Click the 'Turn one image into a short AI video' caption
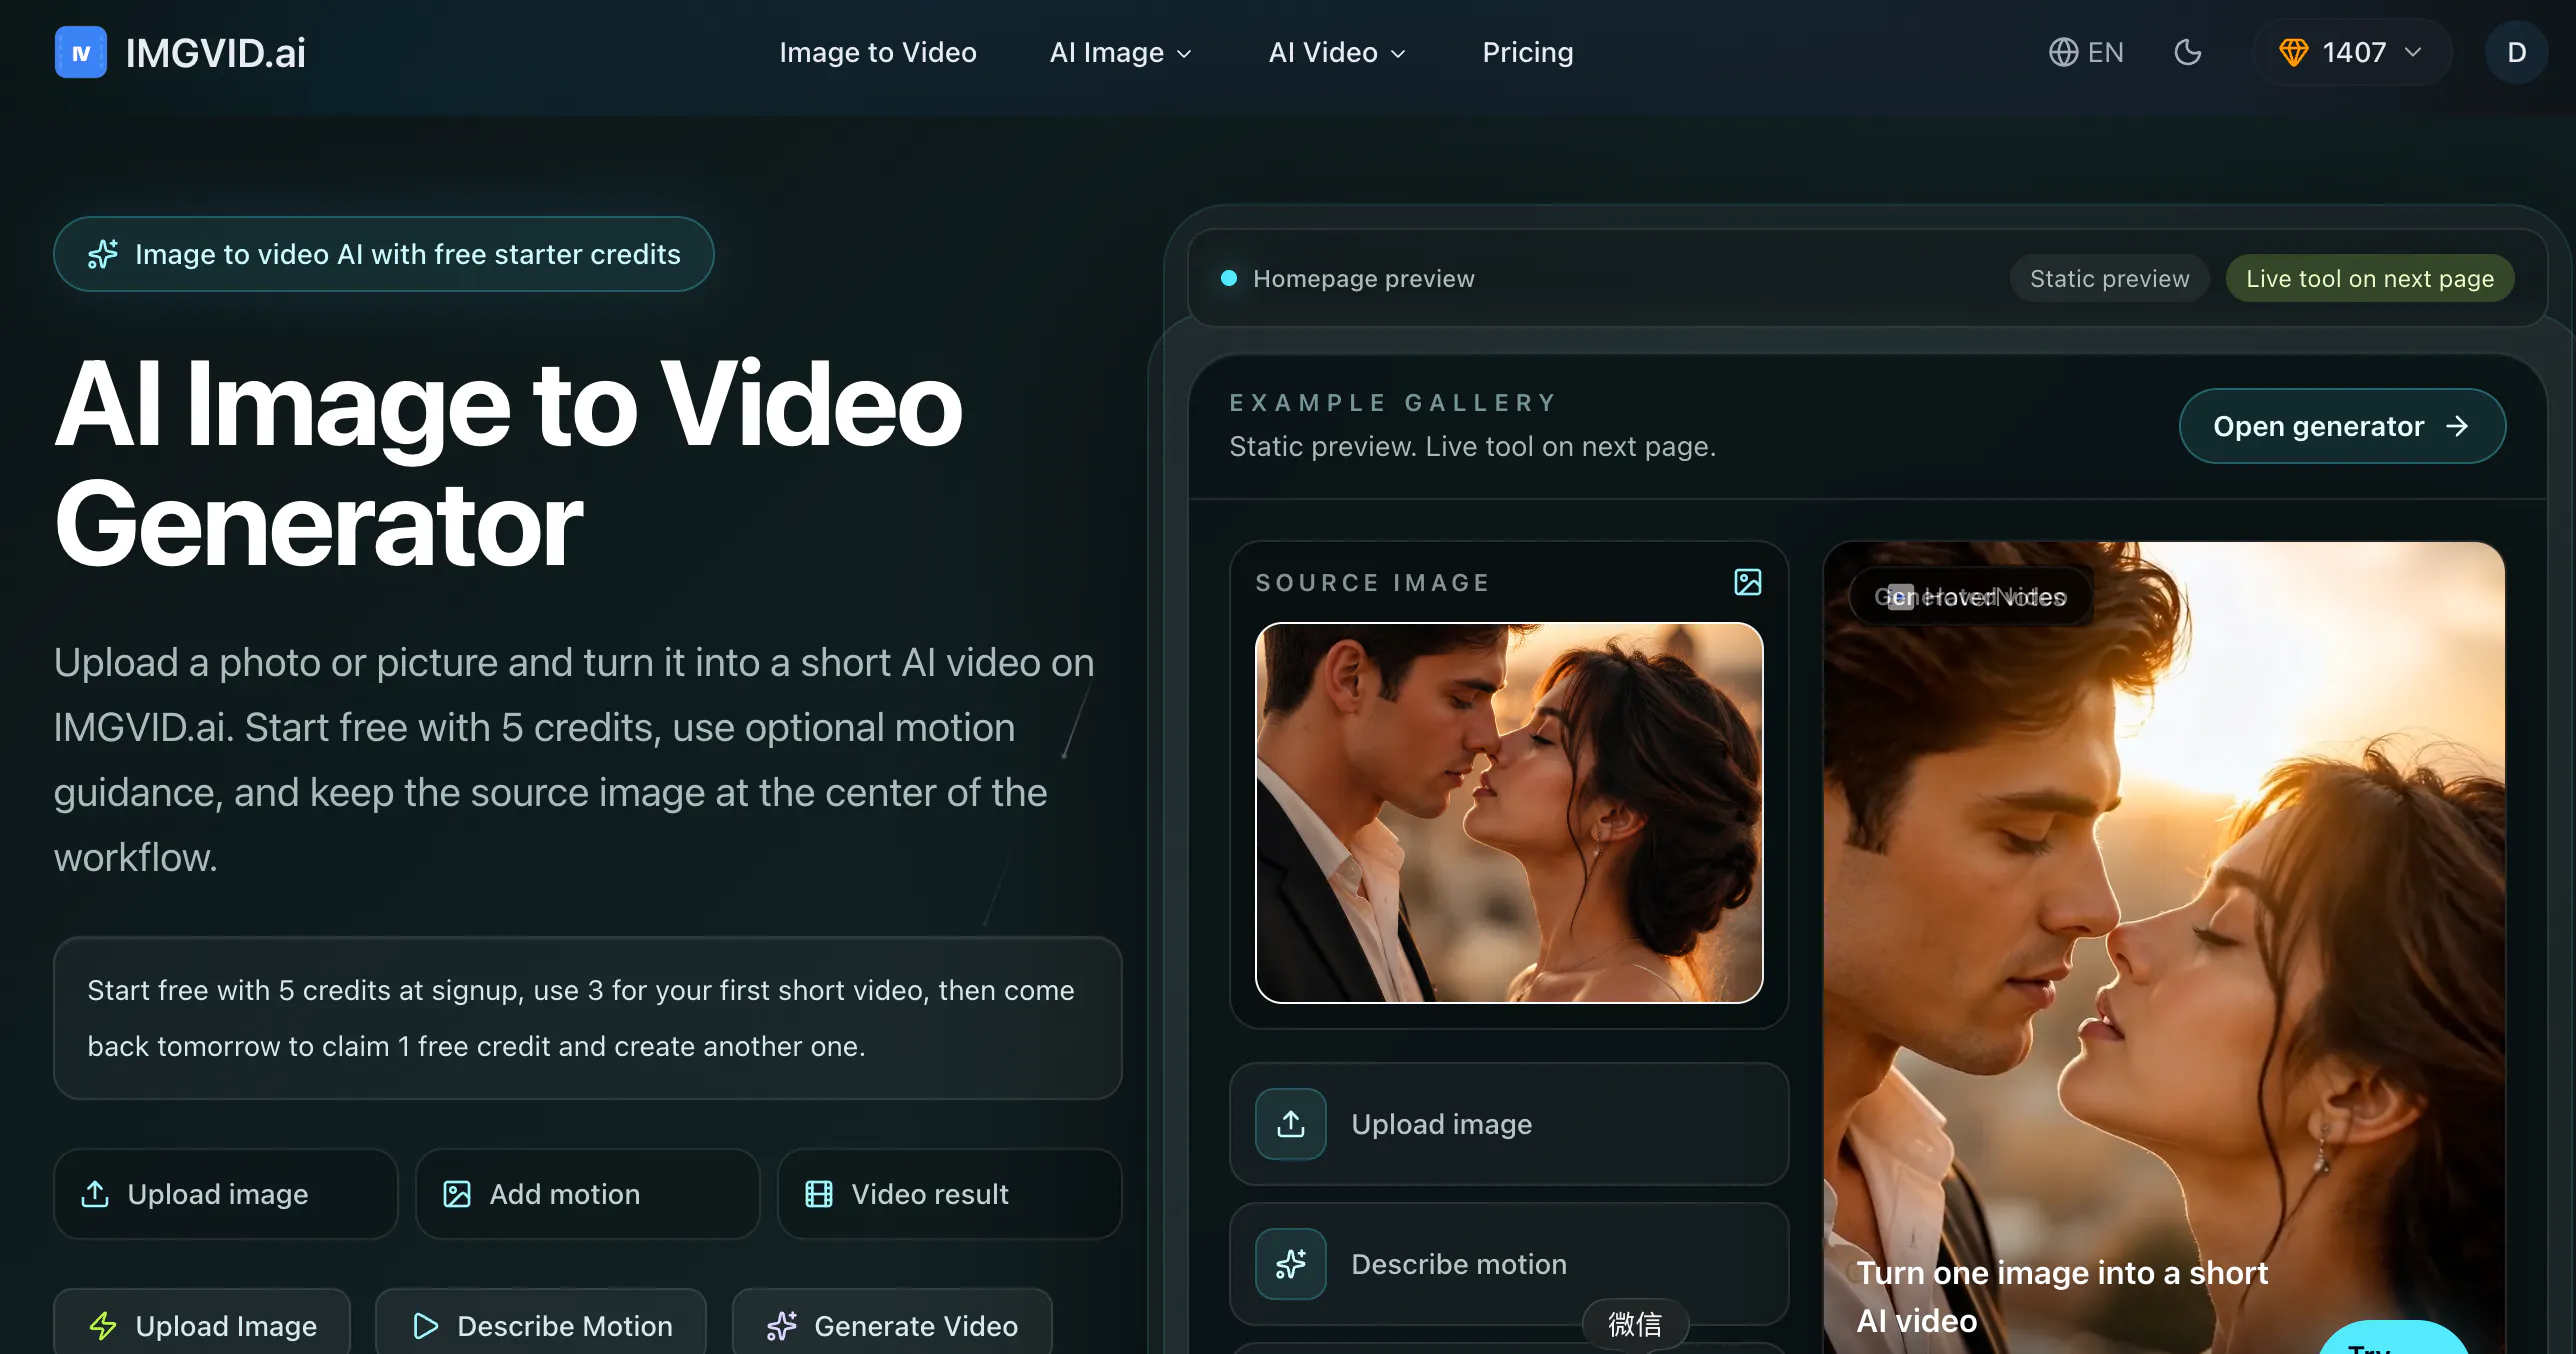 click(2062, 1297)
